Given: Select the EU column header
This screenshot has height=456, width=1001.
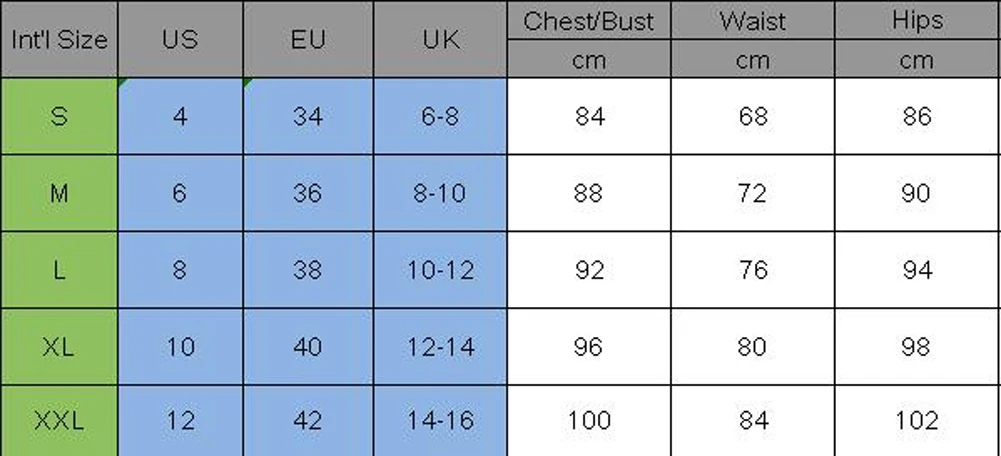Looking at the screenshot, I should (x=308, y=40).
